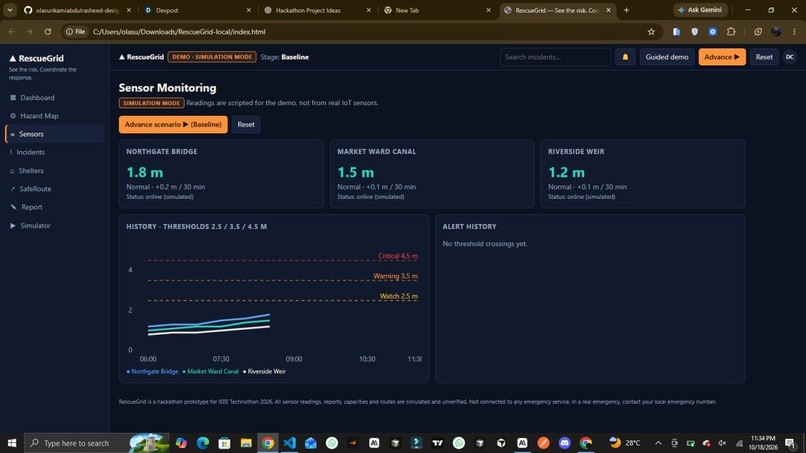
Task: Switch to the New Tab browser tab
Action: pos(437,10)
